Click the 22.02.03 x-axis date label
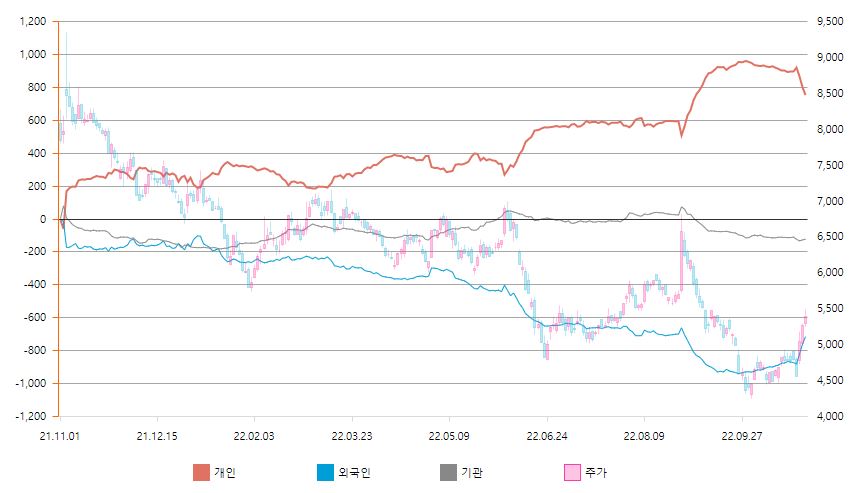Screen dimensions: 859x493 (x=253, y=436)
